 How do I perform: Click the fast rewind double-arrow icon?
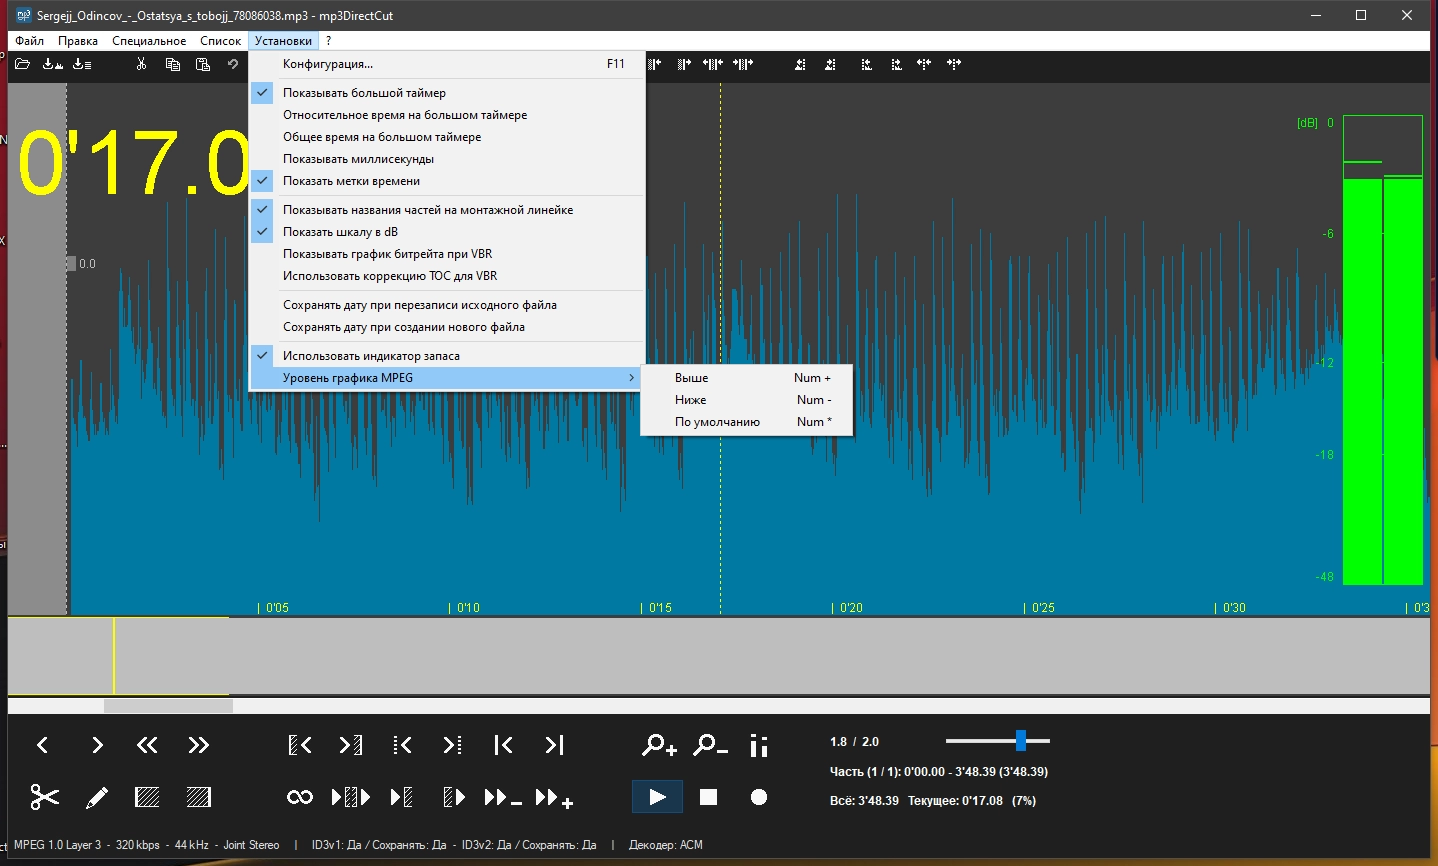[x=147, y=745]
